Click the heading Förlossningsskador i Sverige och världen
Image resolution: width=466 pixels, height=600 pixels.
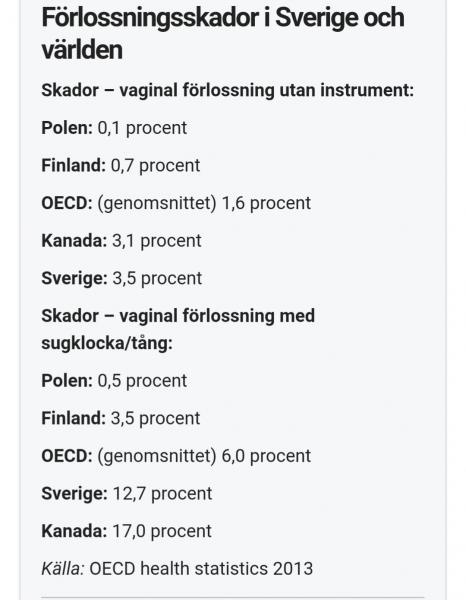tap(223, 34)
